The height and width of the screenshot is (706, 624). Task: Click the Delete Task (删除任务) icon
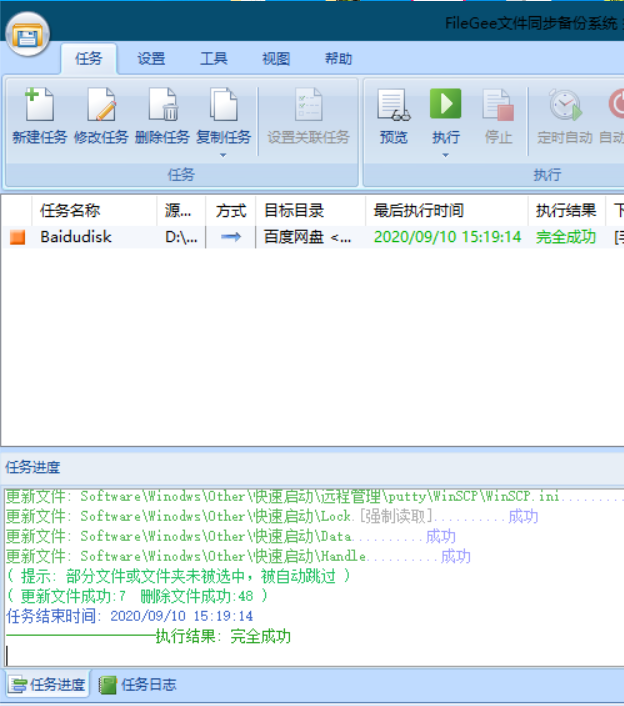162,106
